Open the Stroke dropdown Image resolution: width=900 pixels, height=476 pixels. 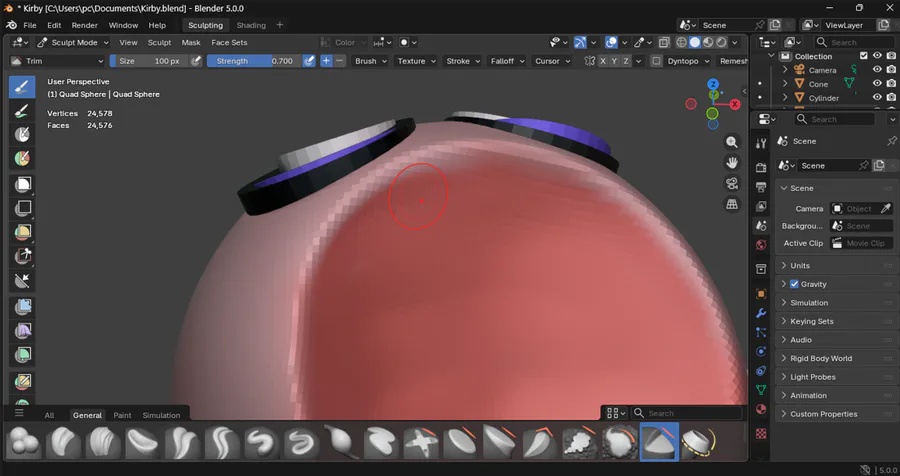(463, 61)
